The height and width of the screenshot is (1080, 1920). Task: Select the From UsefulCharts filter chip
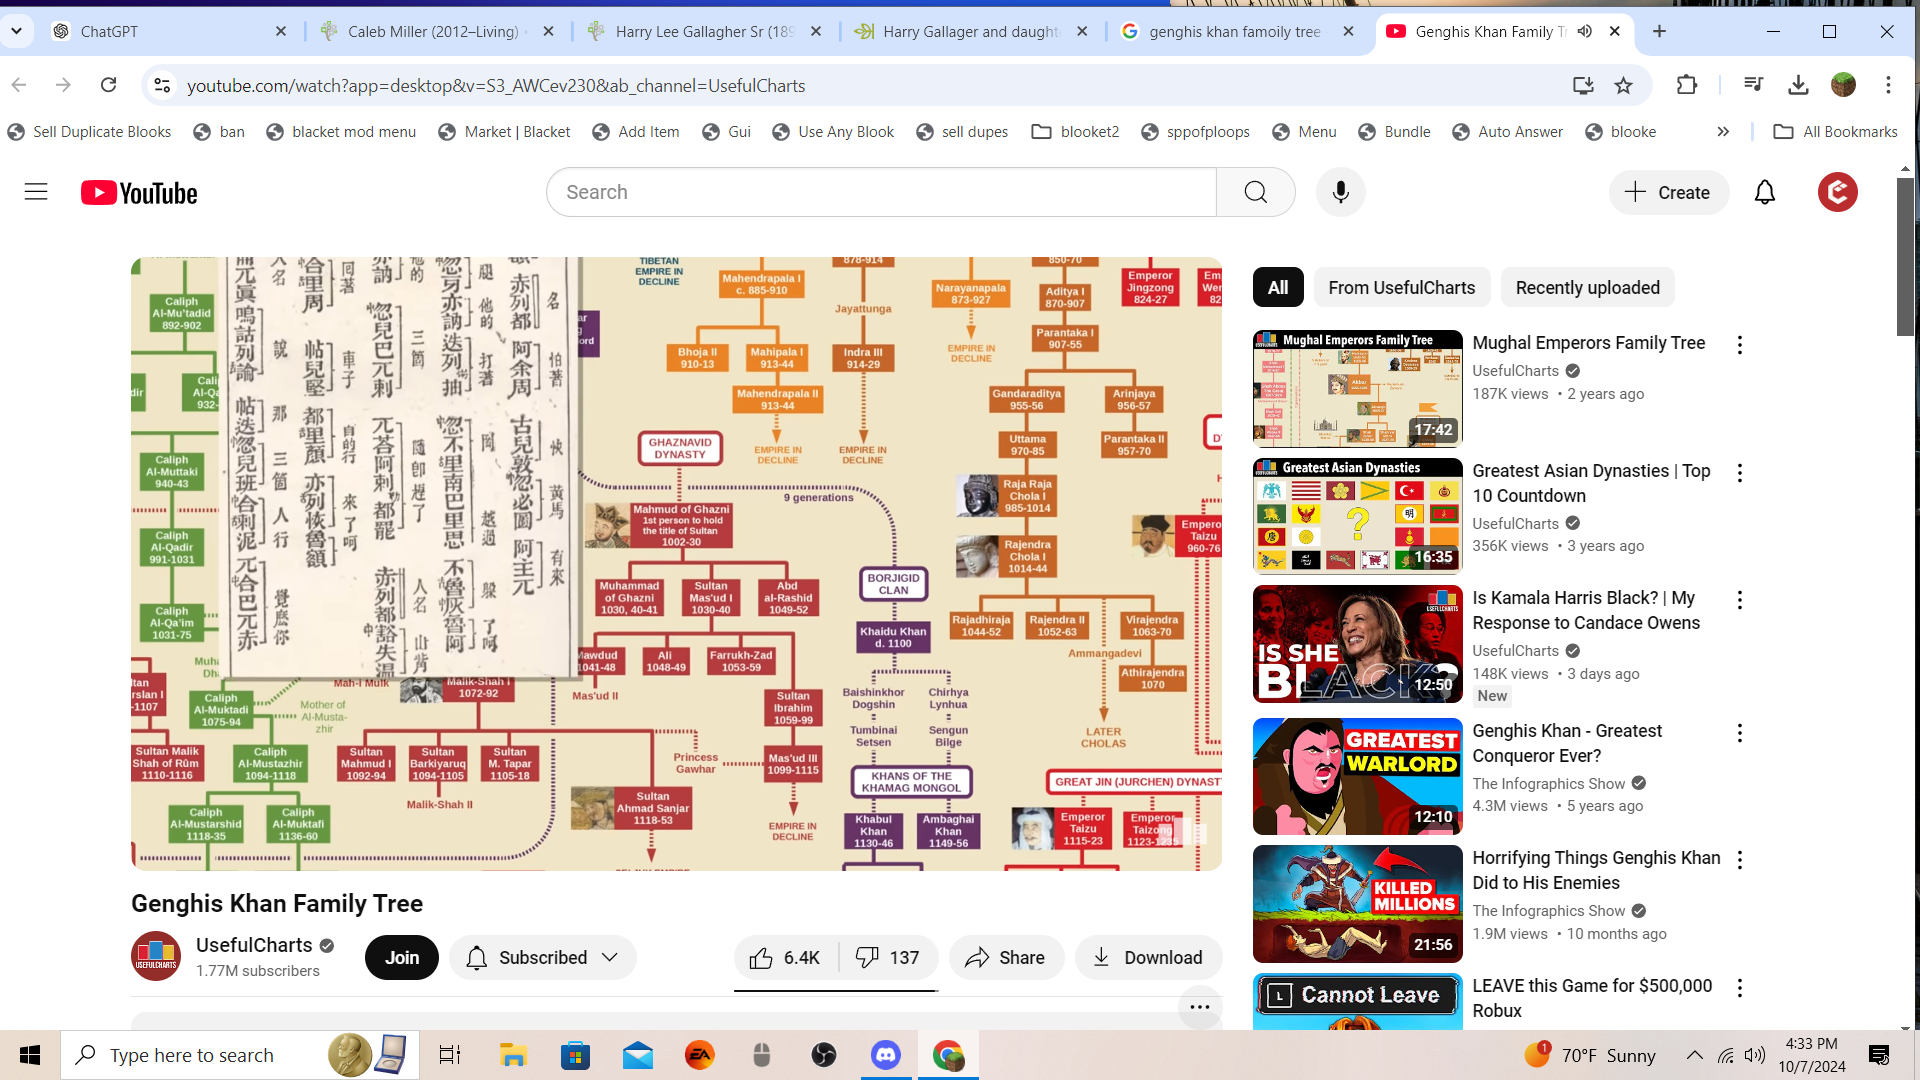[x=1401, y=288]
